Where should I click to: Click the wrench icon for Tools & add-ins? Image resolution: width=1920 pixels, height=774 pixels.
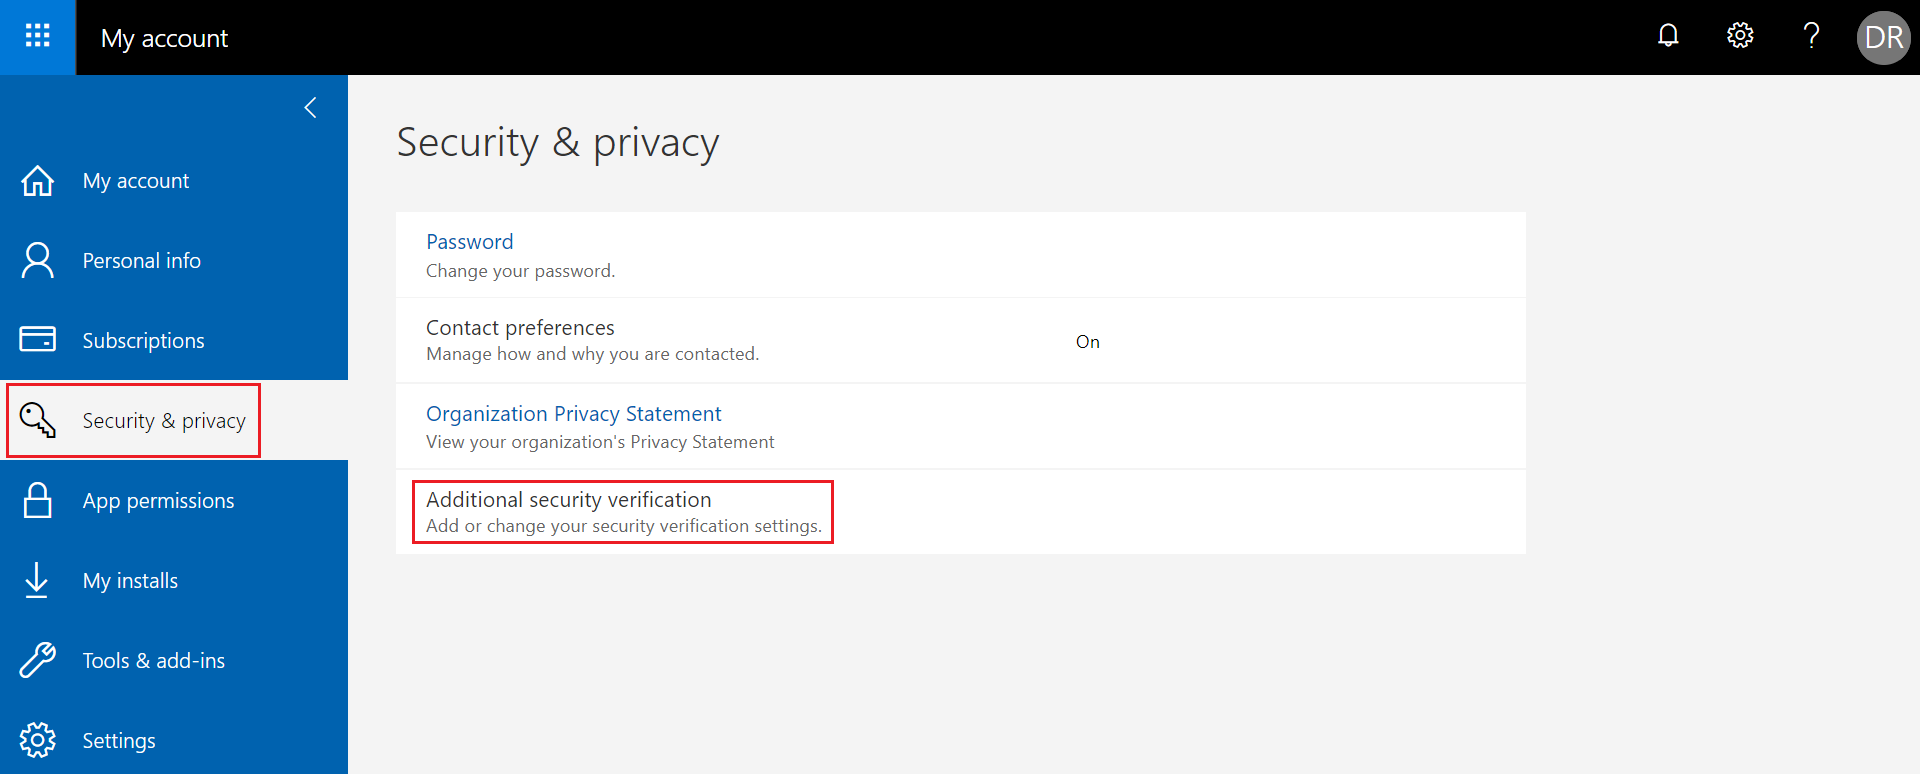coord(38,660)
